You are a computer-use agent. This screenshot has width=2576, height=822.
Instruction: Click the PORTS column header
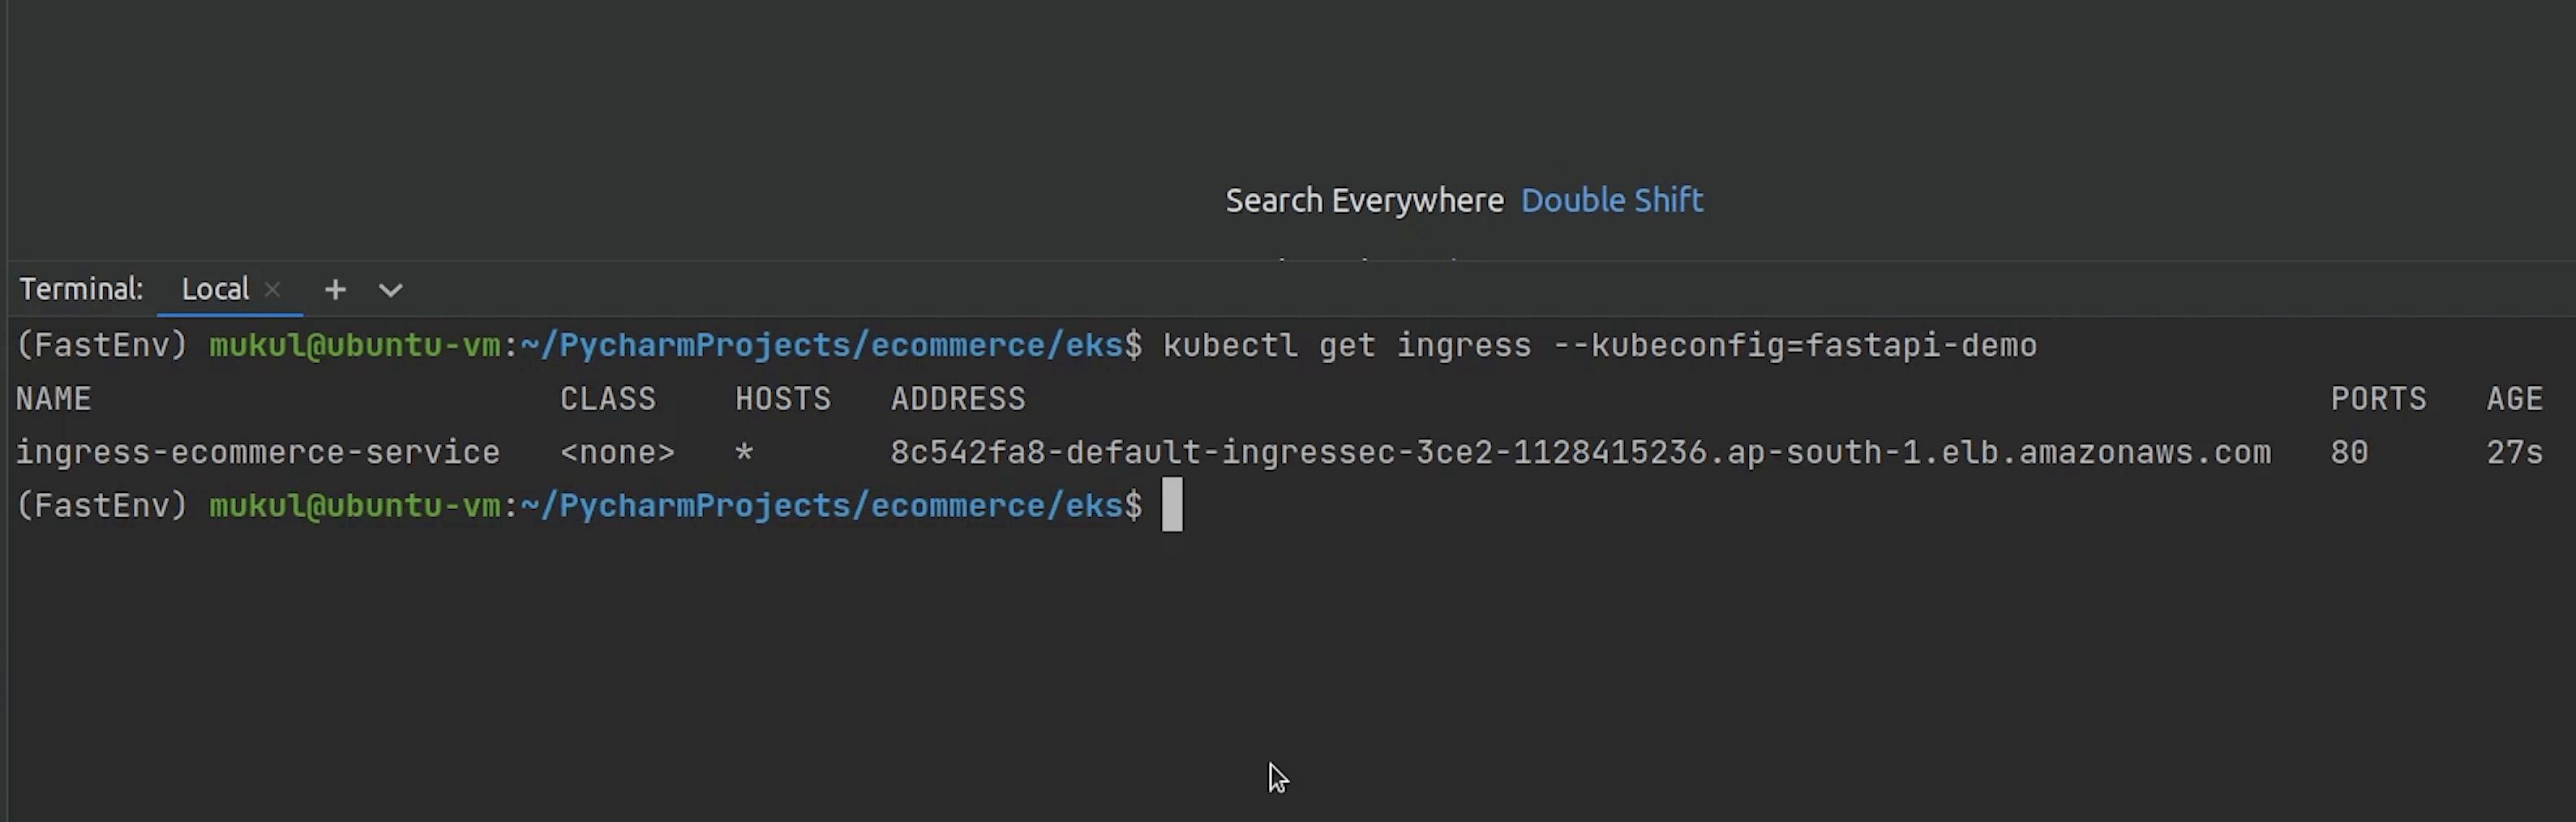pyautogui.click(x=2378, y=399)
